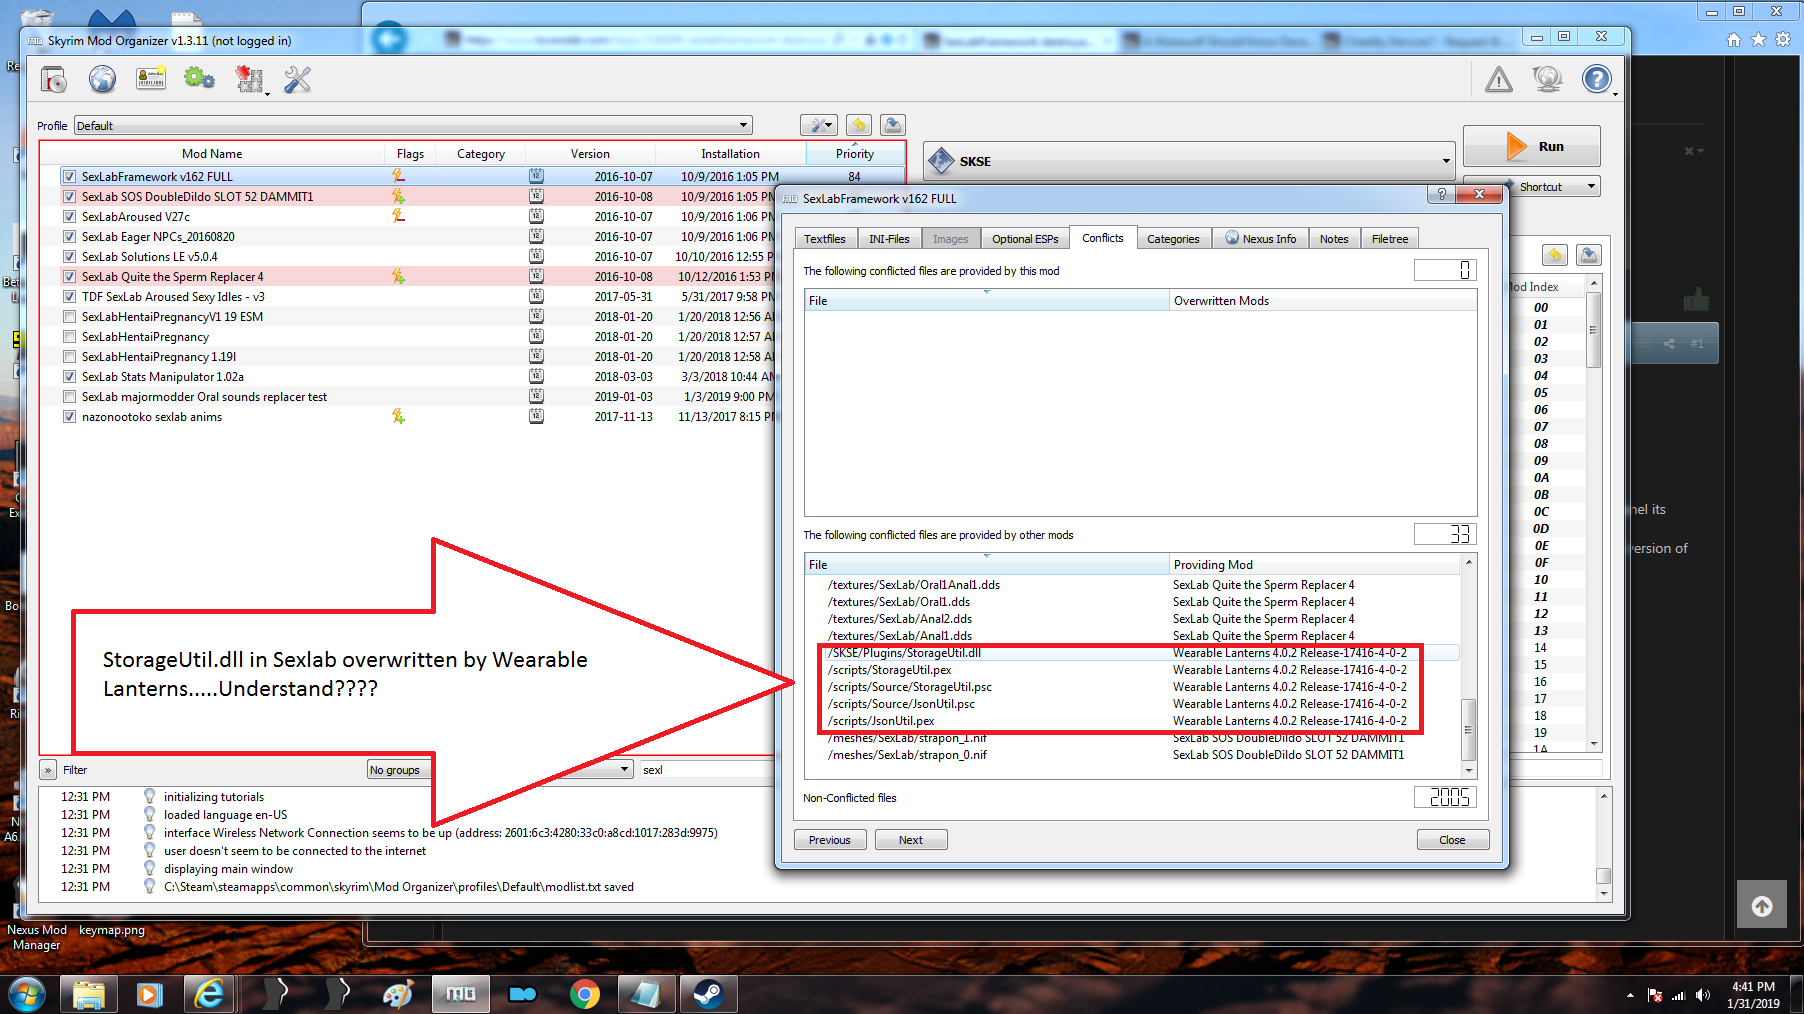1804x1014 pixels.
Task: Enable SexLabHentaiPregnancy 1.19l mod checkbox
Action: click(x=69, y=356)
